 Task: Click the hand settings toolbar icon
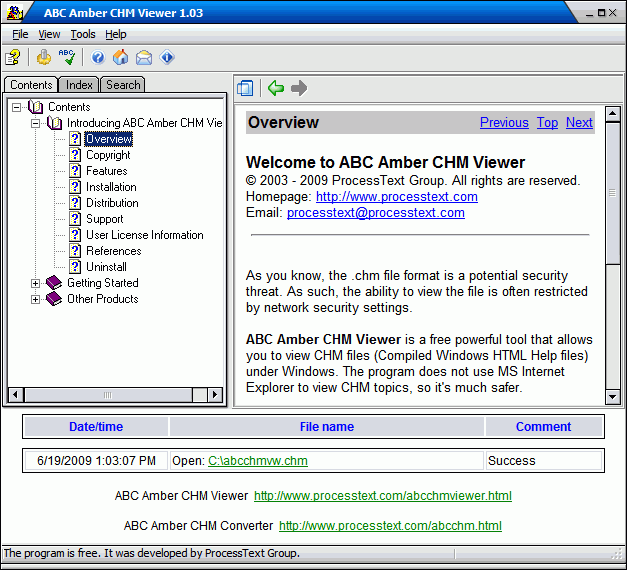coord(44,57)
